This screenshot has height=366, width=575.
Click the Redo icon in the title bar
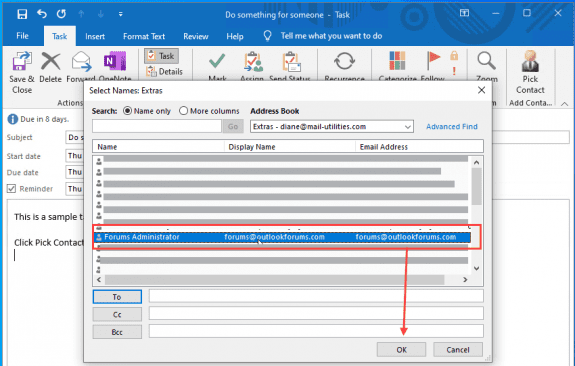point(61,14)
